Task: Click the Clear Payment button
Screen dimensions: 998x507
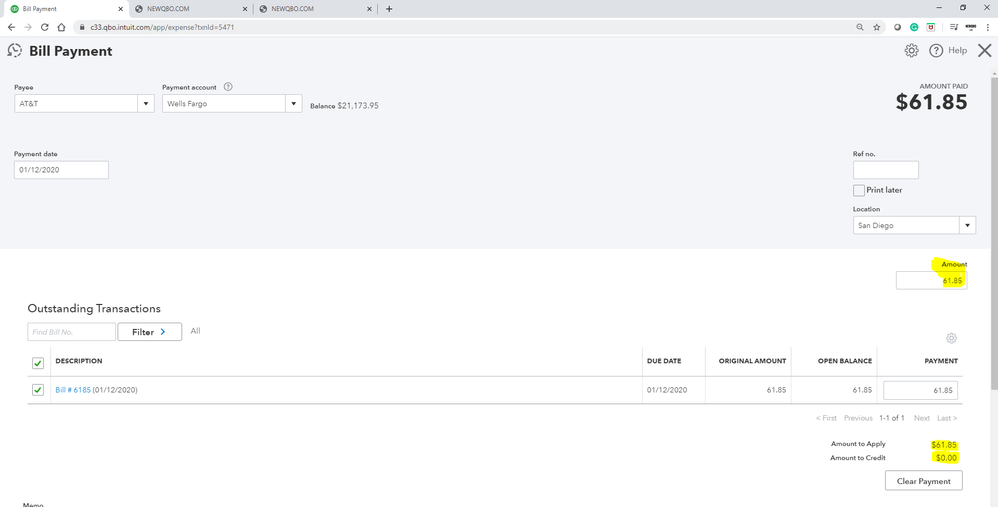Action: [x=924, y=481]
